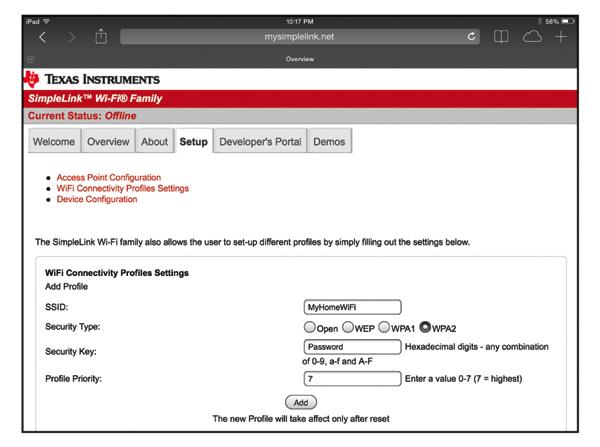Select the WPA1 security type radio
Viewport: 600px width, 447px height.
coord(384,327)
